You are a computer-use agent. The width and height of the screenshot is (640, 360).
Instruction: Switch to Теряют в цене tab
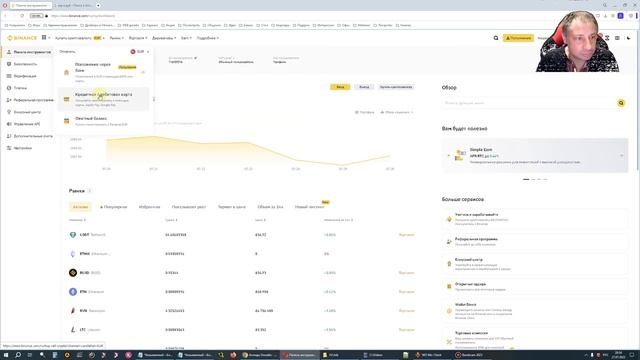231,207
